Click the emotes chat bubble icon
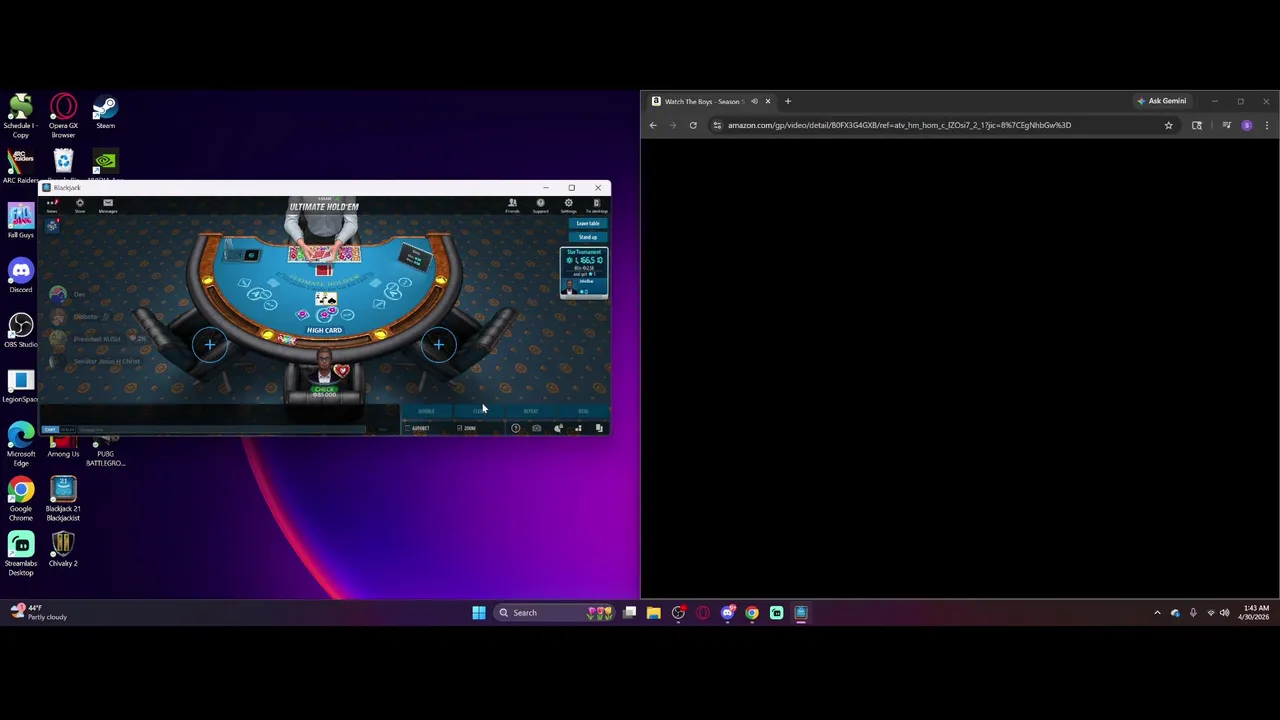 [558, 429]
